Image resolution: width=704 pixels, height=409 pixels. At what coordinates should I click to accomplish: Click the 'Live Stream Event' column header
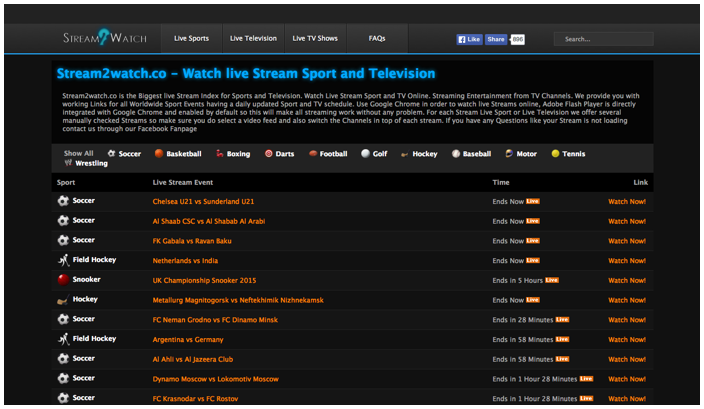point(183,182)
